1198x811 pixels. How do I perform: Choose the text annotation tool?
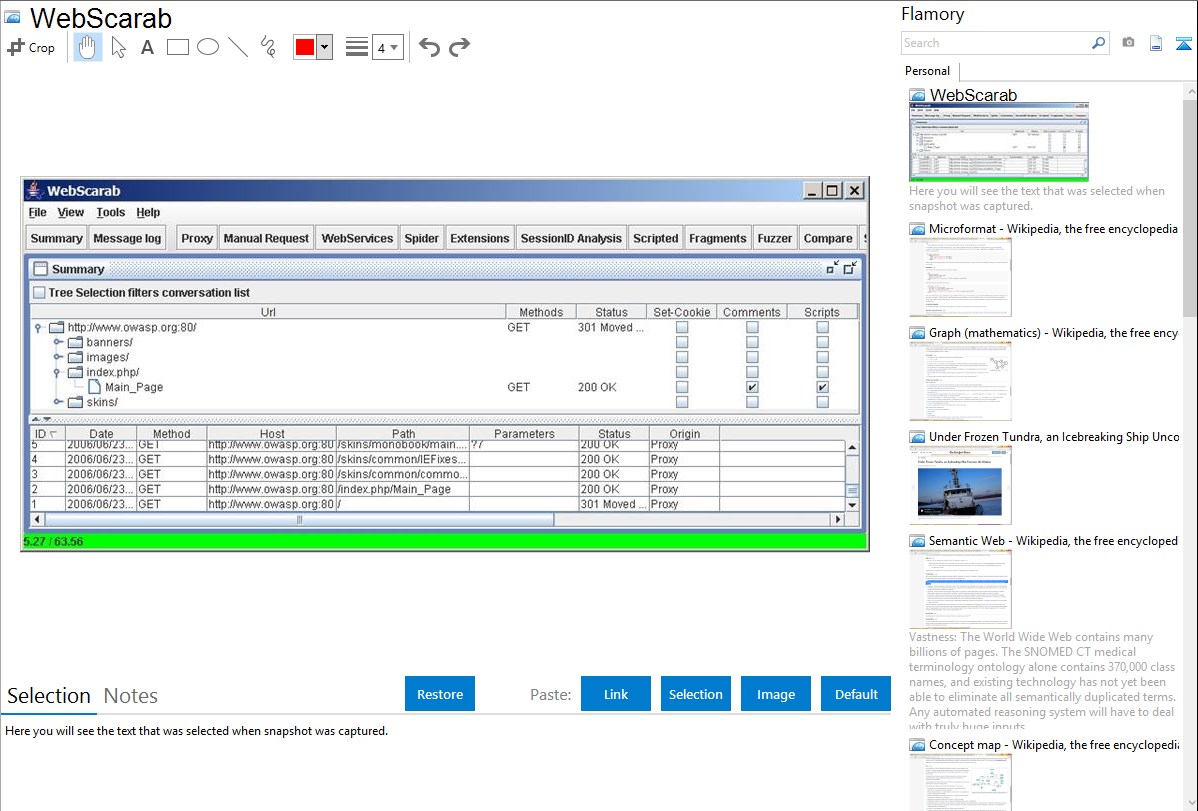[x=147, y=47]
